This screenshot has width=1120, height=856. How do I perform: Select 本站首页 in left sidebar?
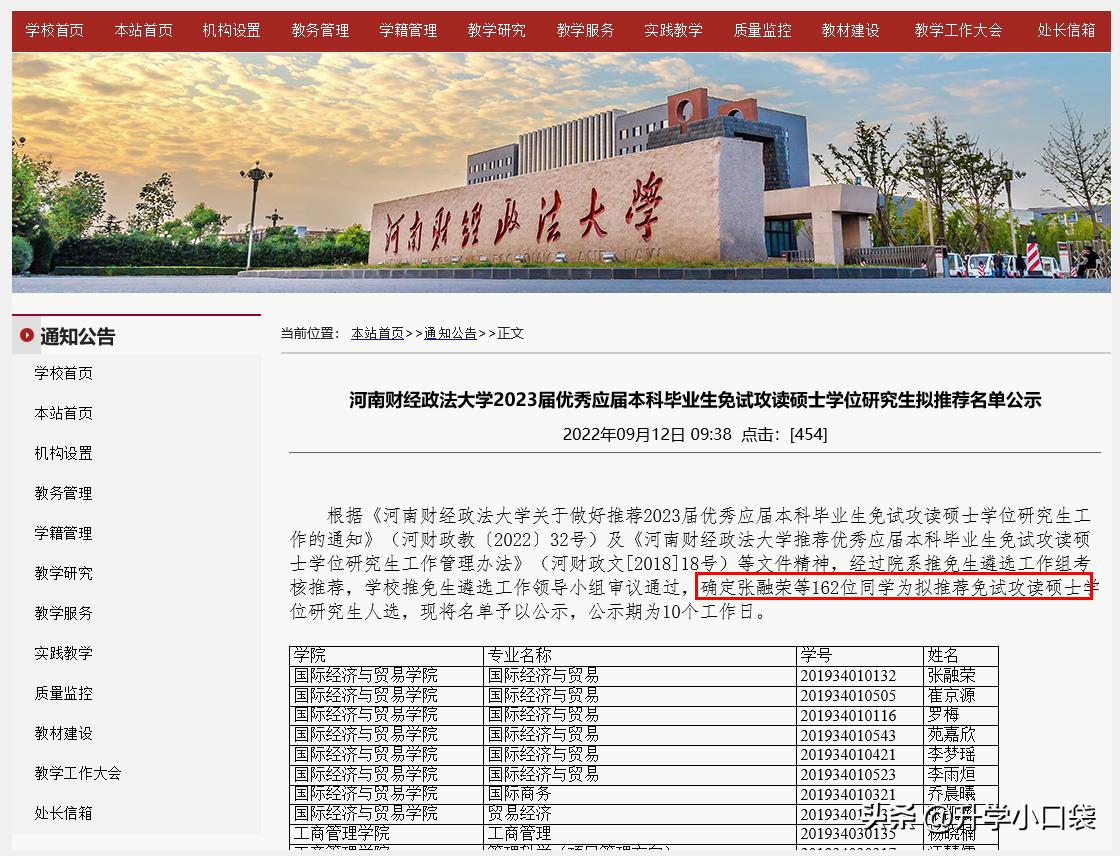(63, 413)
